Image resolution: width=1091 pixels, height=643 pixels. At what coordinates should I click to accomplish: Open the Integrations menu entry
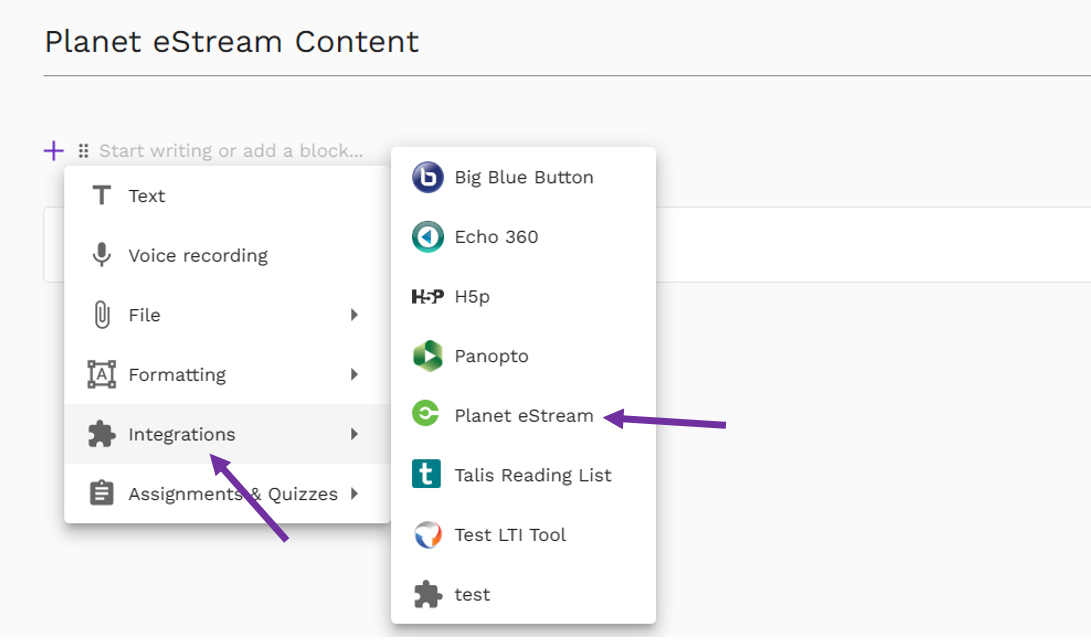[x=228, y=434]
